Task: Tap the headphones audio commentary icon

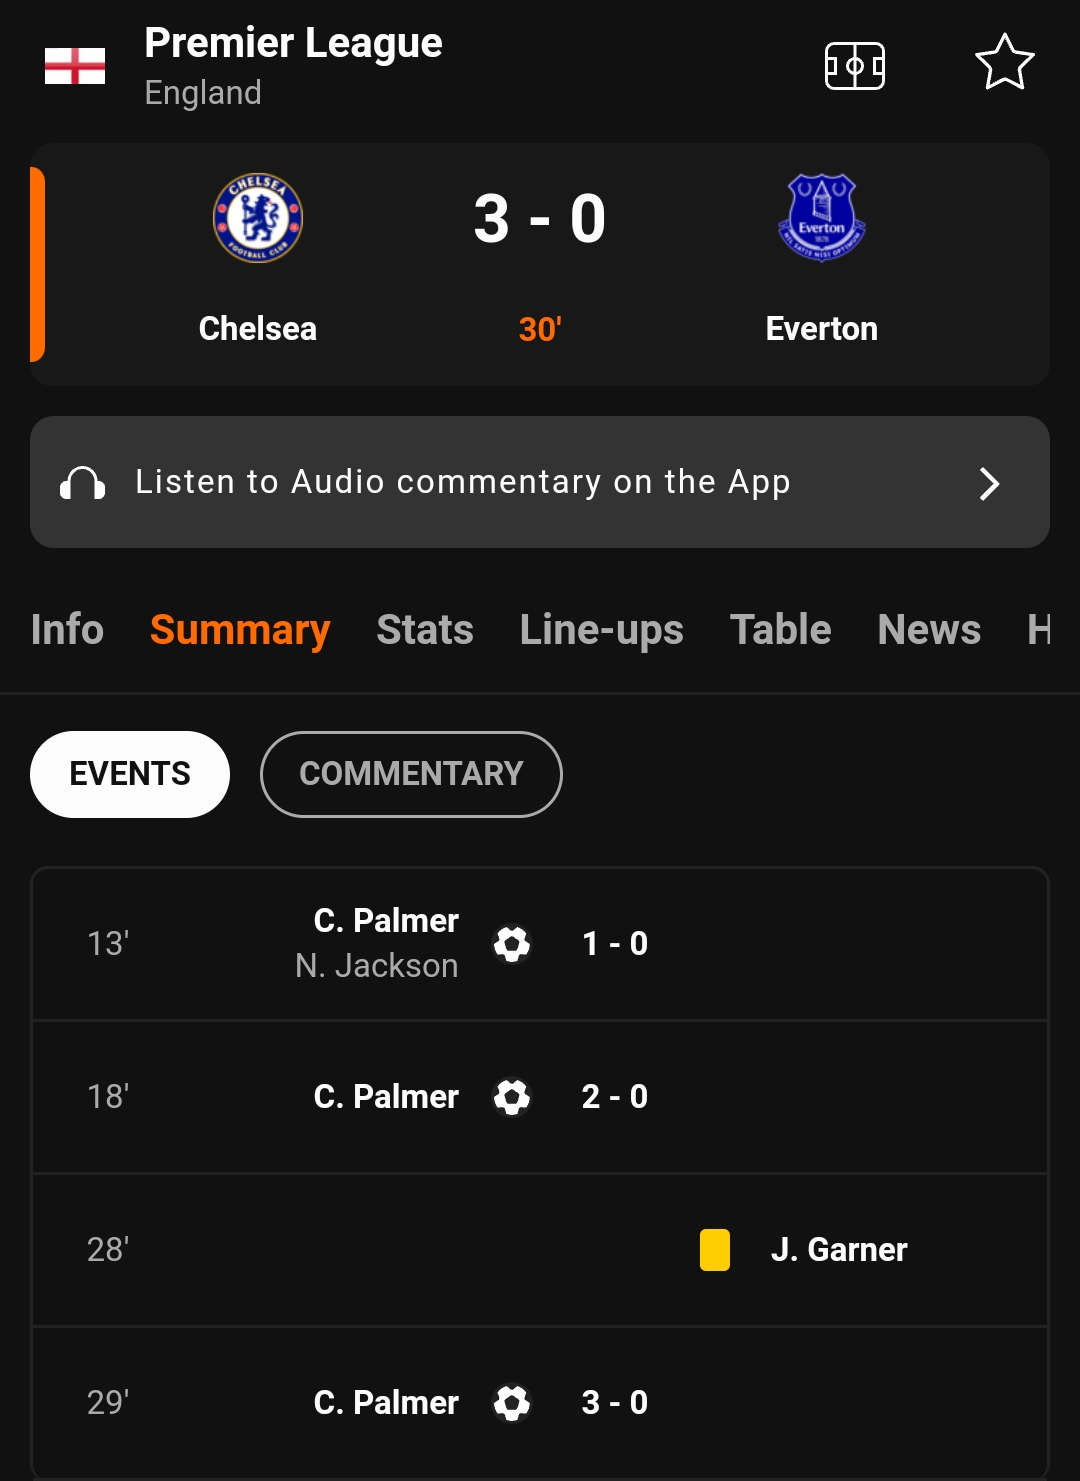Action: point(82,483)
